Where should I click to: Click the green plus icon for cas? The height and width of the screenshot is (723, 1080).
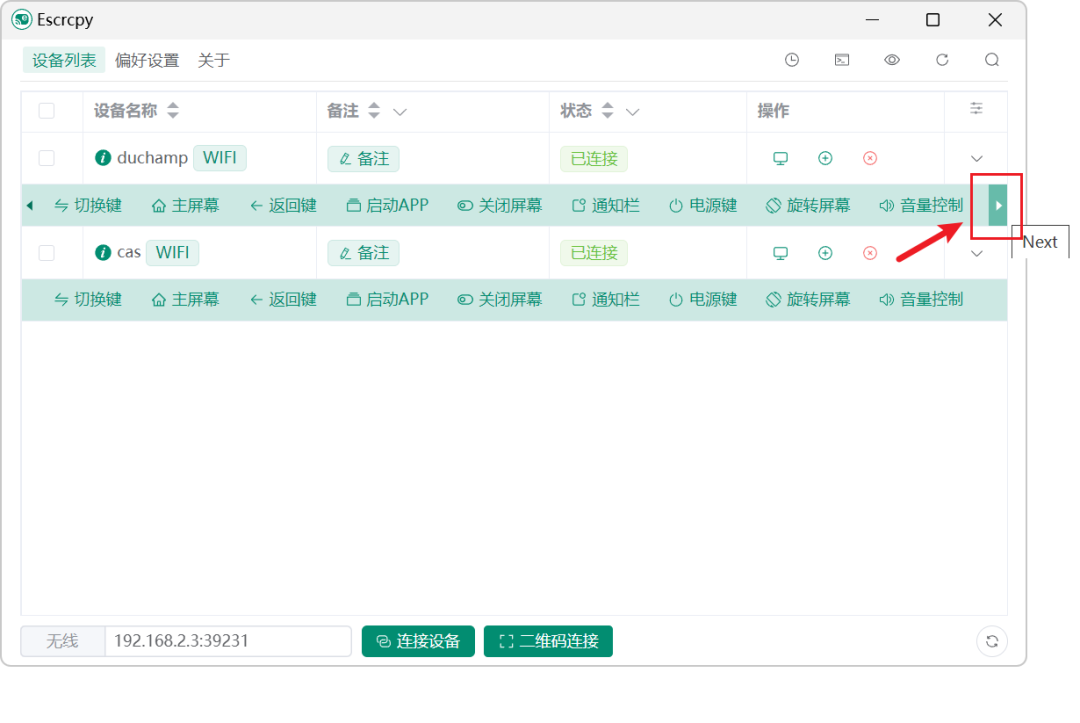tap(825, 253)
